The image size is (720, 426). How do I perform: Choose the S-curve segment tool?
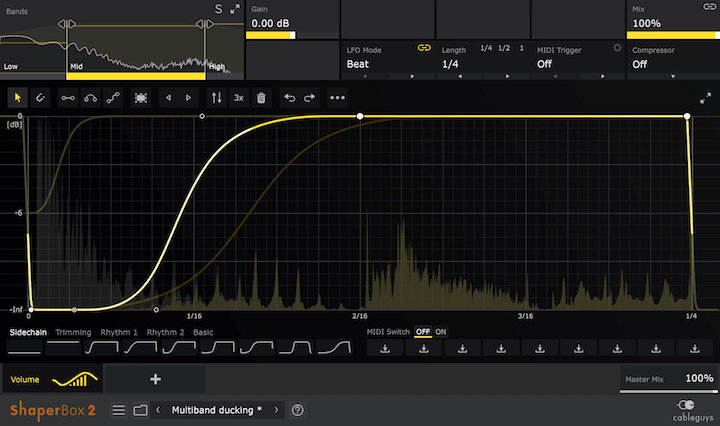coord(113,98)
